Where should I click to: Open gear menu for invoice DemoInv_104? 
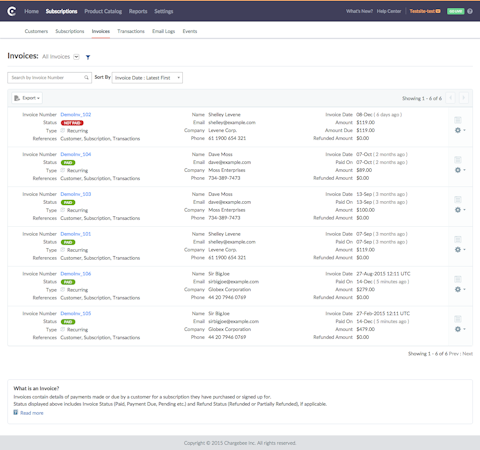click(x=460, y=170)
